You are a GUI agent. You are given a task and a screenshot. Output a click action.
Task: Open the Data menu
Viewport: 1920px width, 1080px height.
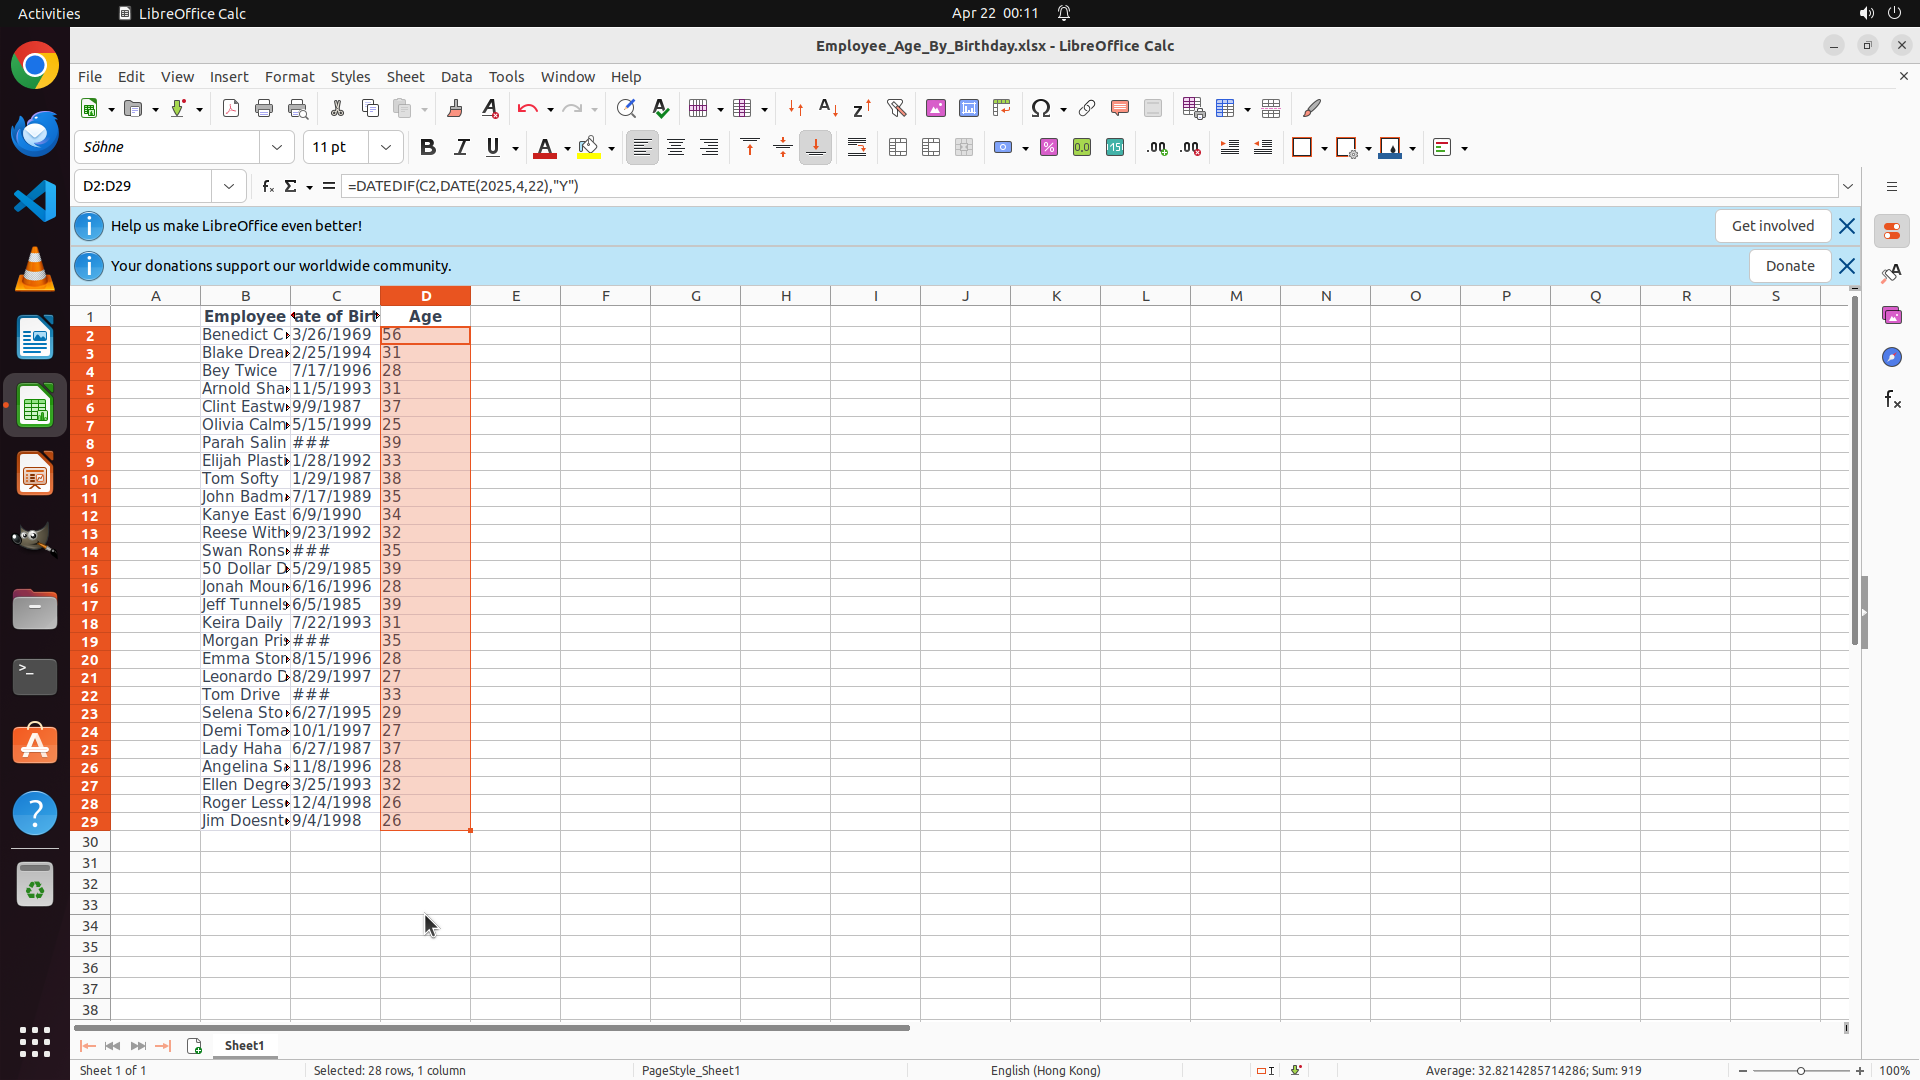(x=456, y=77)
